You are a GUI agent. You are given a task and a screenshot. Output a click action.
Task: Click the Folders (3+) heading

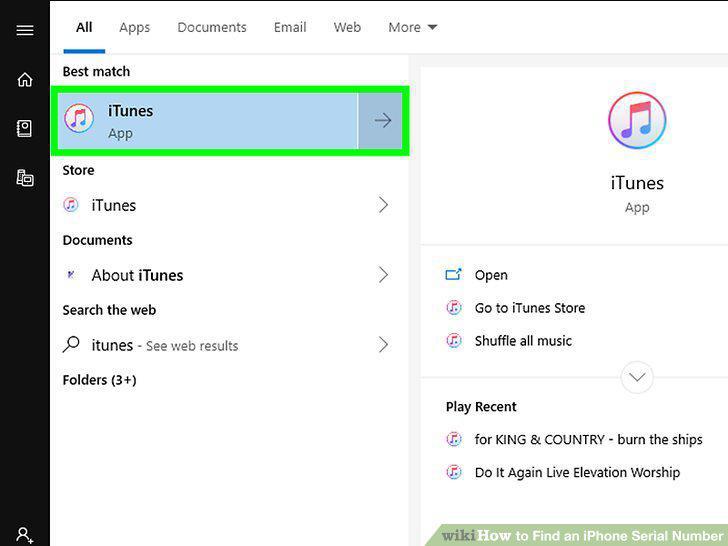(99, 380)
